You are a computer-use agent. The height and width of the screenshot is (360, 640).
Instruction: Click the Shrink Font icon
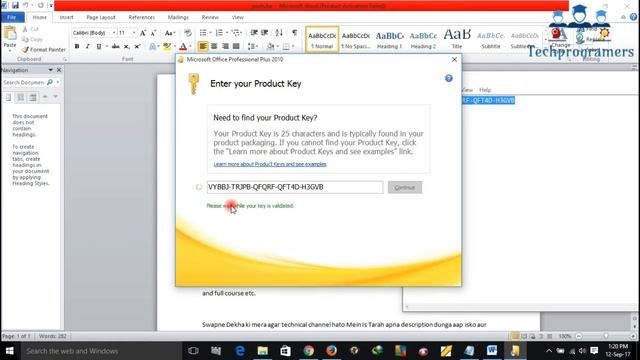coord(153,33)
